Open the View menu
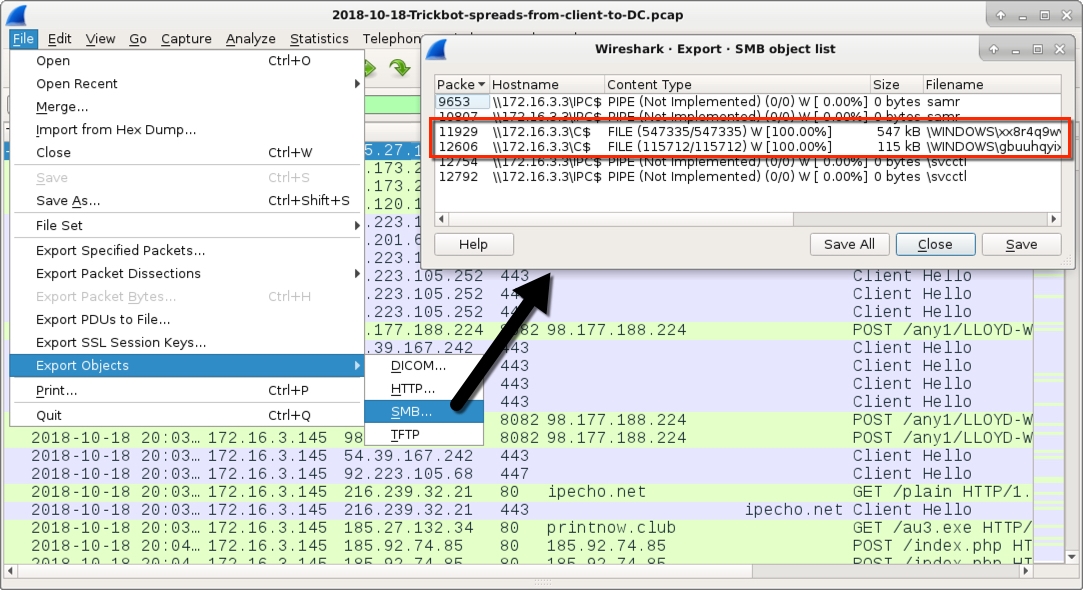Viewport: 1083px width, 590px height. pyautogui.click(x=100, y=39)
